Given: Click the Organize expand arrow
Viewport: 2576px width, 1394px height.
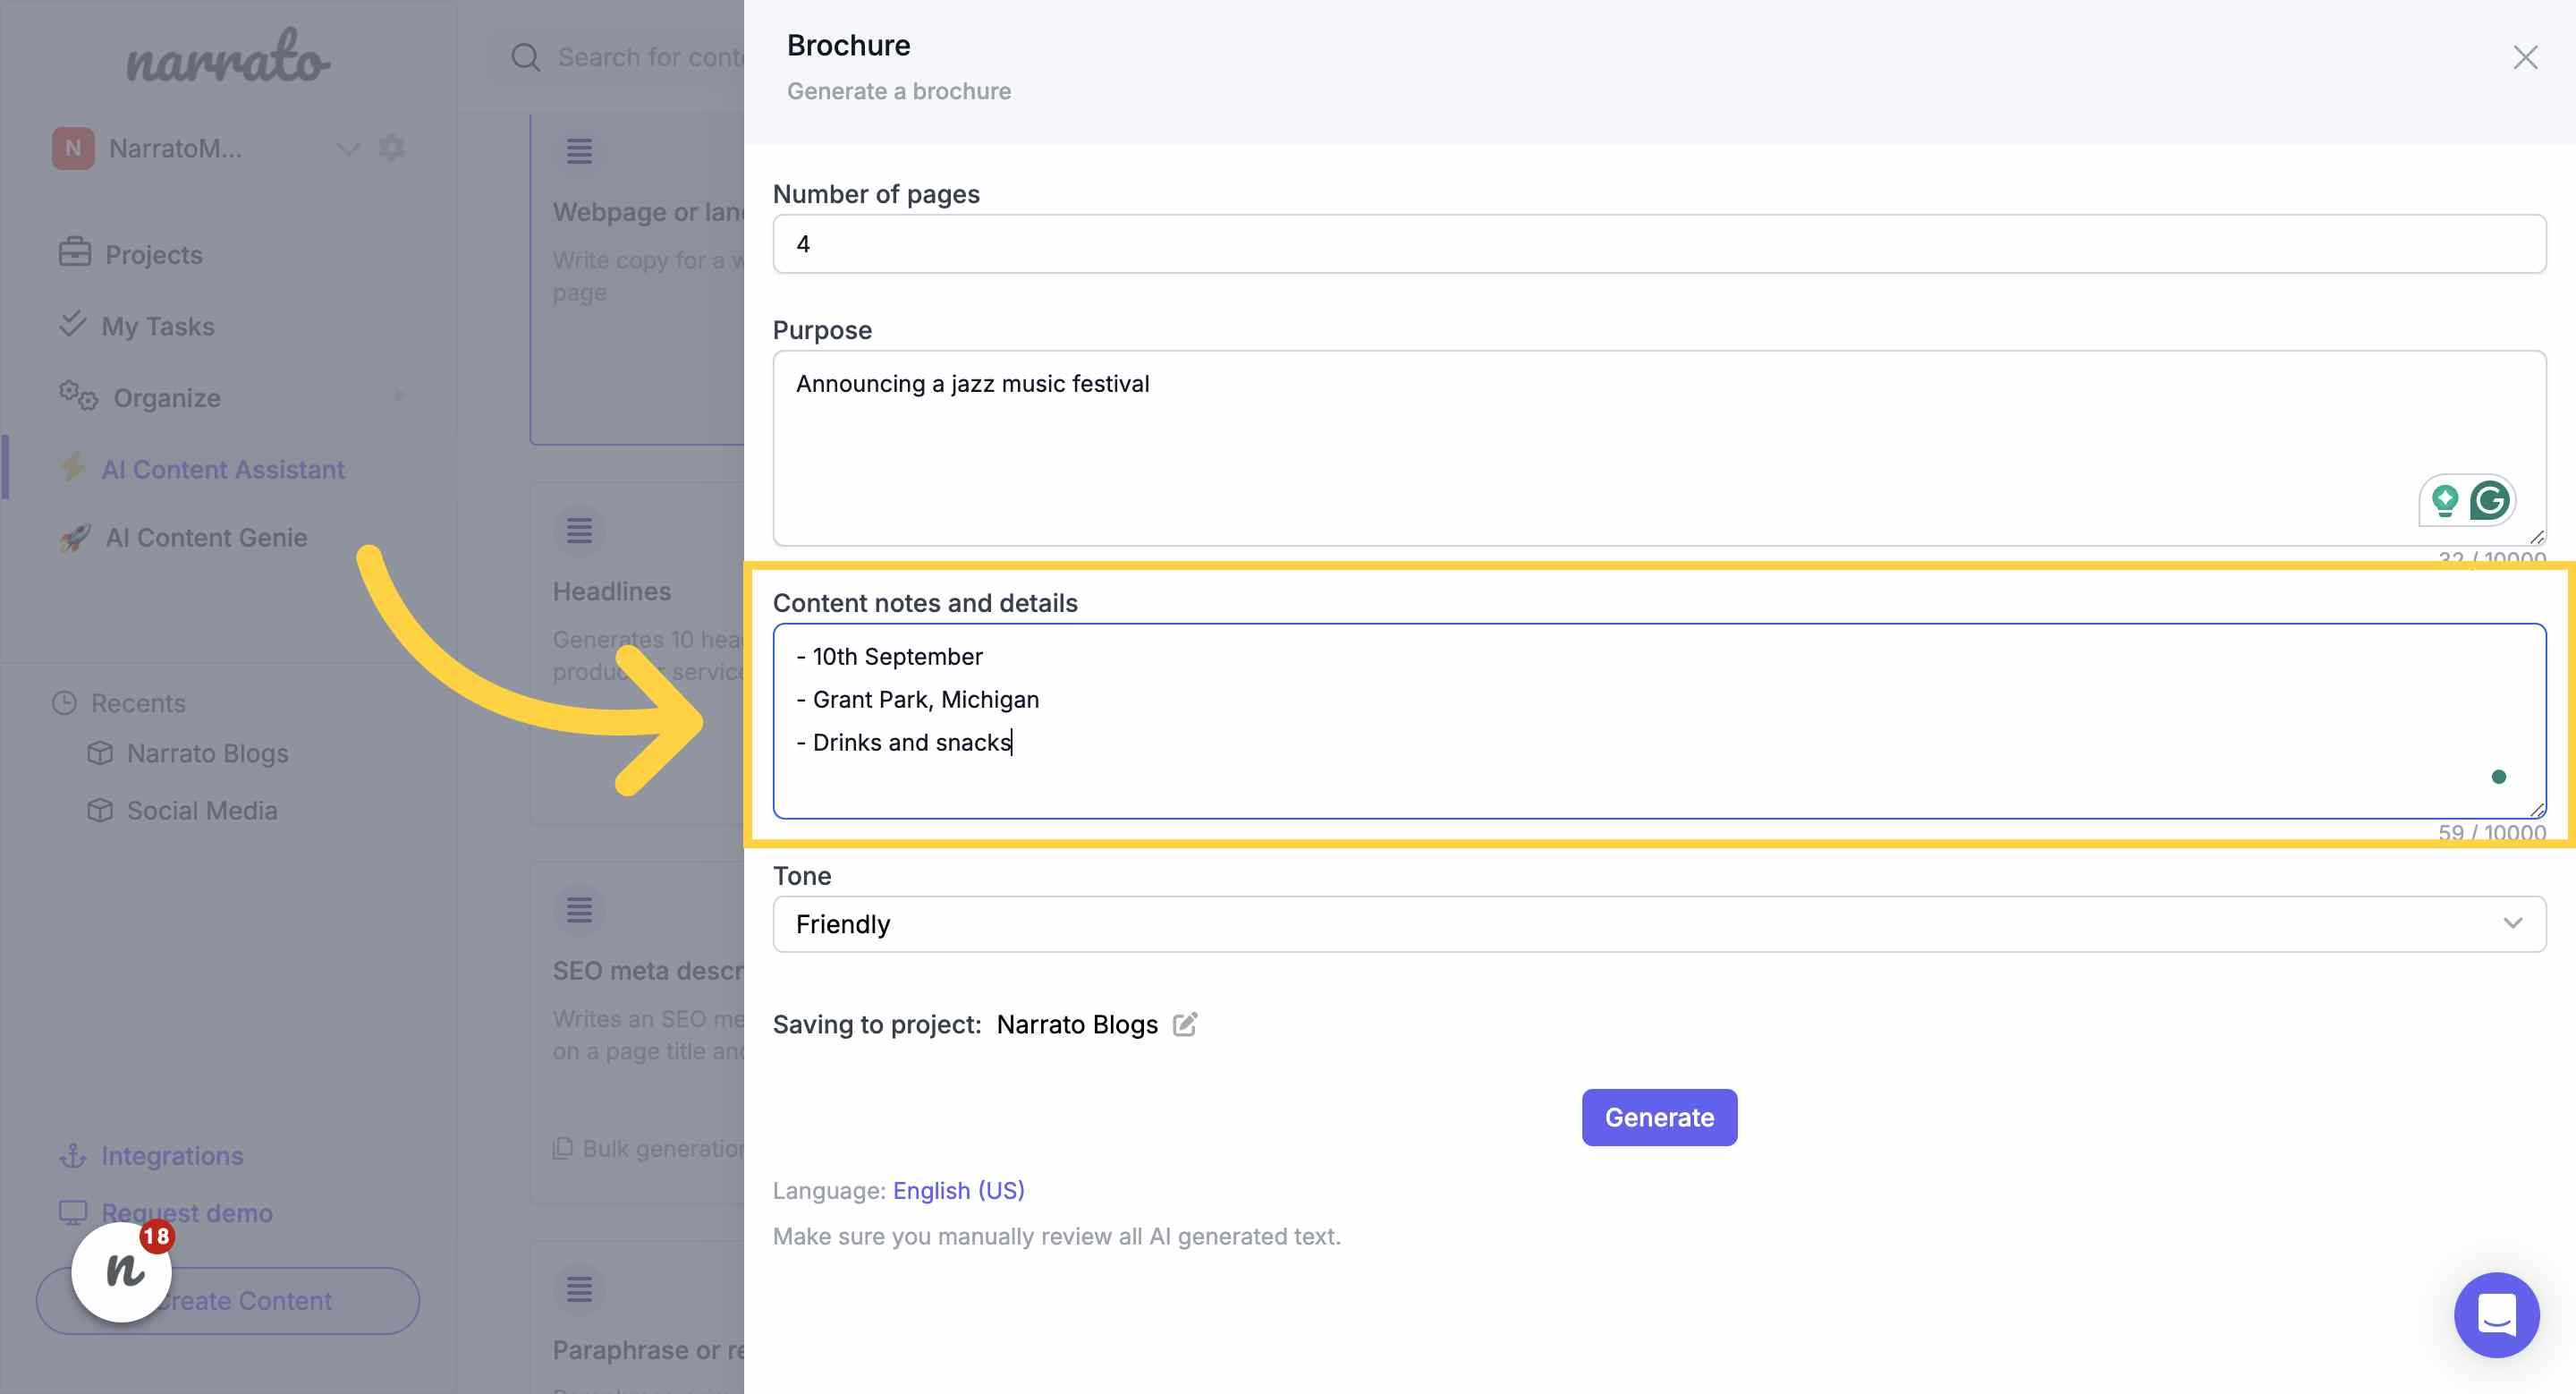Looking at the screenshot, I should (x=400, y=395).
